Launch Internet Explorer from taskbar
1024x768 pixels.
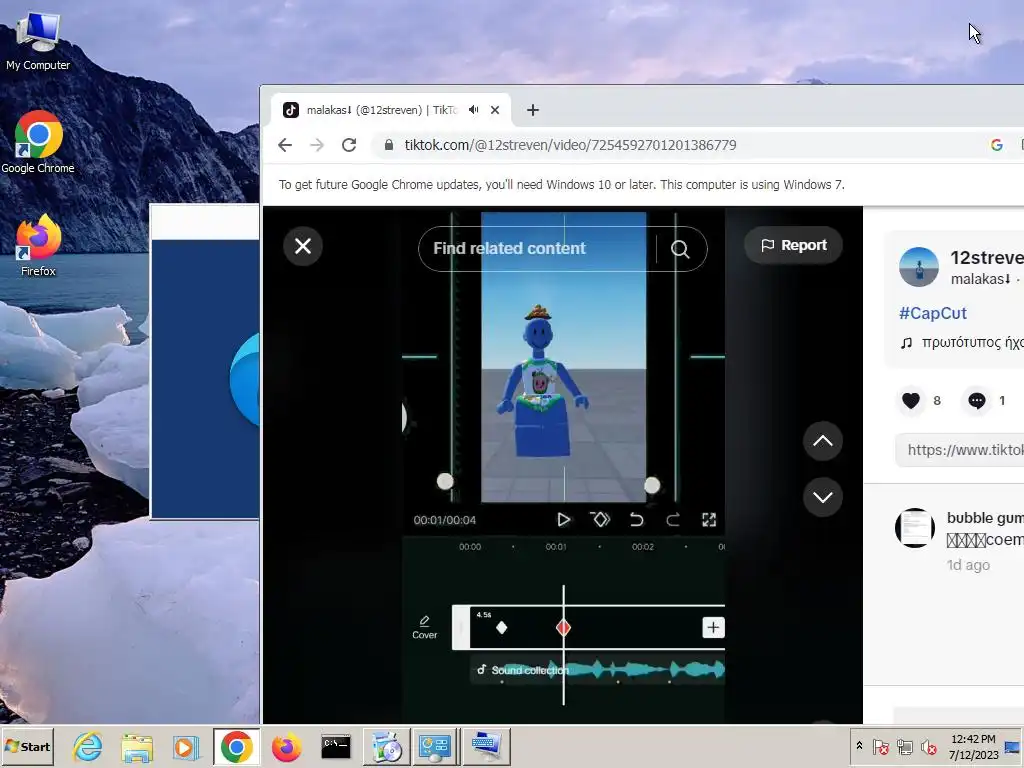88,746
